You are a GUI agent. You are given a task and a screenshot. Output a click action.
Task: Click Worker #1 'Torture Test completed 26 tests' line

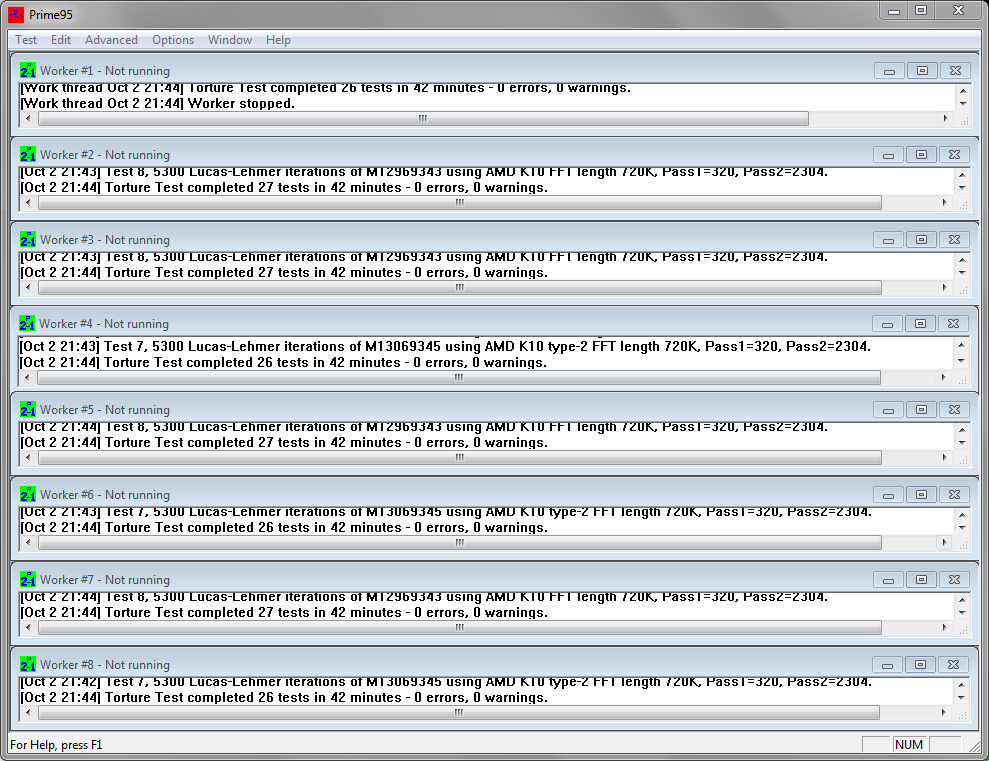(x=325, y=88)
